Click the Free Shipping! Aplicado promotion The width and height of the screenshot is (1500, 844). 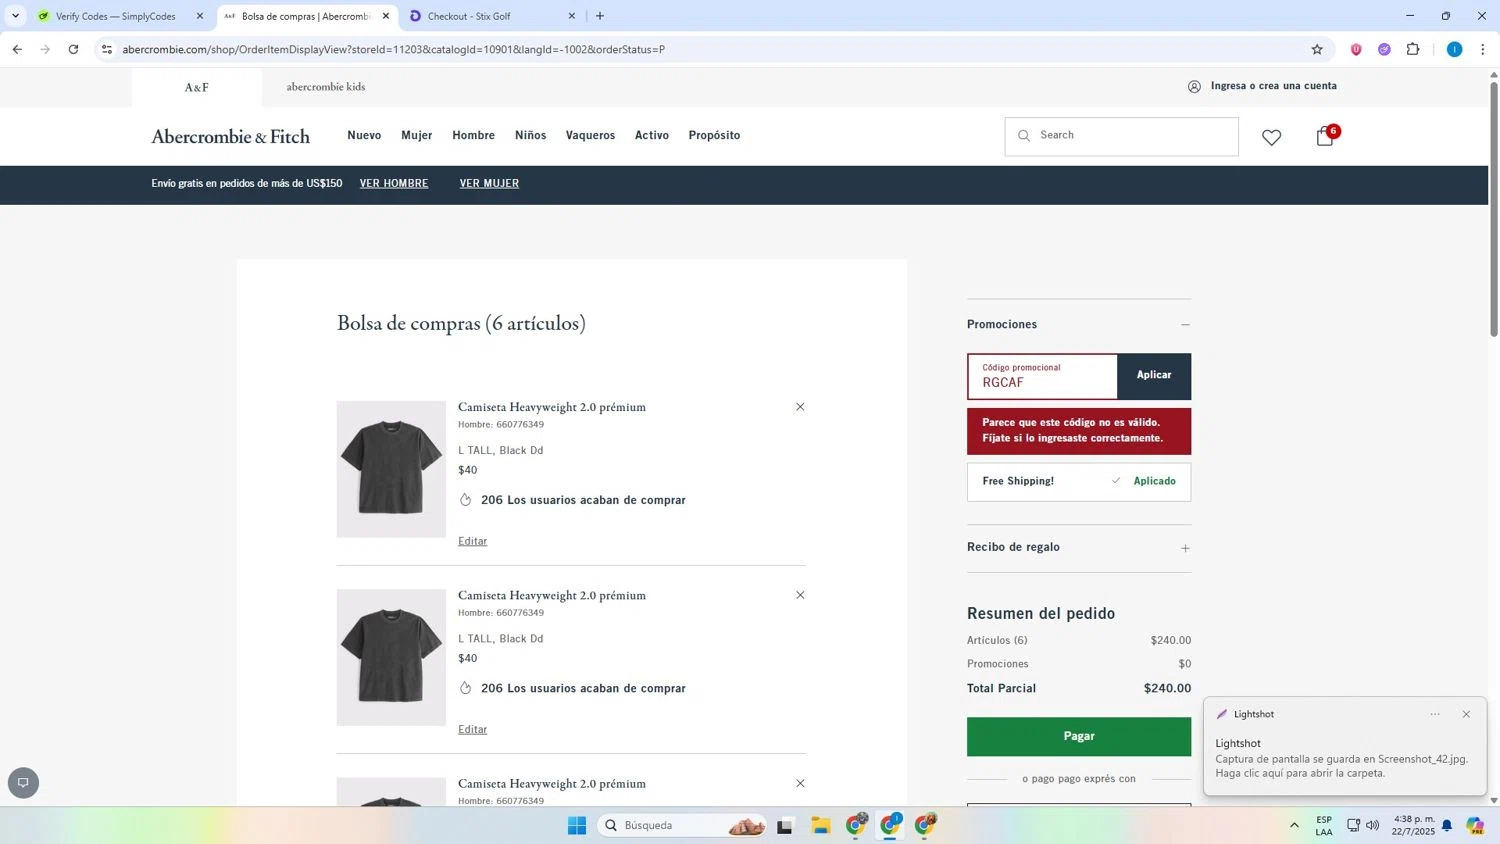1079,481
